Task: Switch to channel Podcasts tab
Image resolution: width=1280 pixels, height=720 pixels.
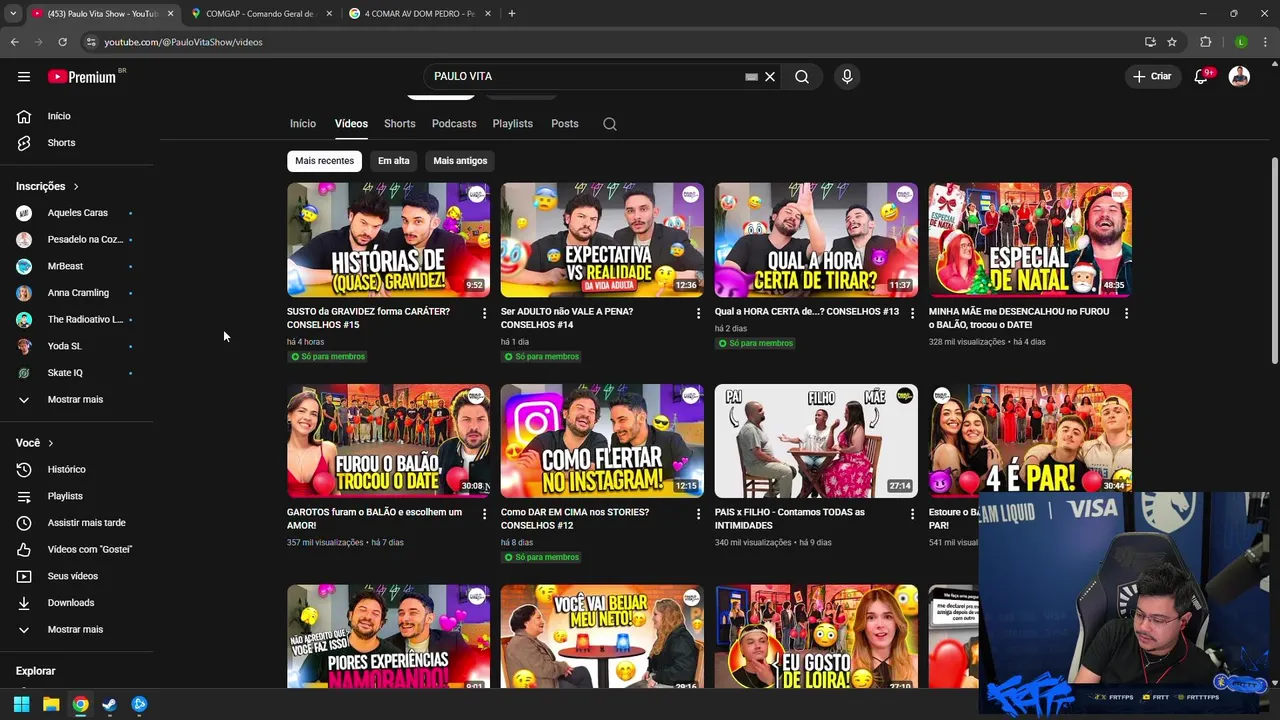Action: coord(454,124)
